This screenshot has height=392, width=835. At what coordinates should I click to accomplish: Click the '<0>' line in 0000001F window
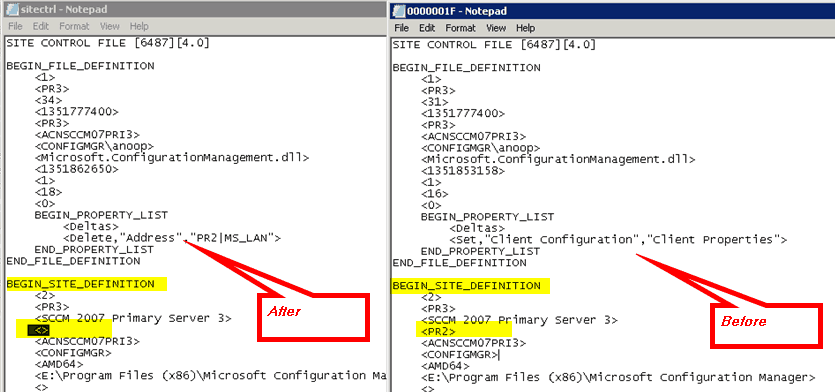431,206
